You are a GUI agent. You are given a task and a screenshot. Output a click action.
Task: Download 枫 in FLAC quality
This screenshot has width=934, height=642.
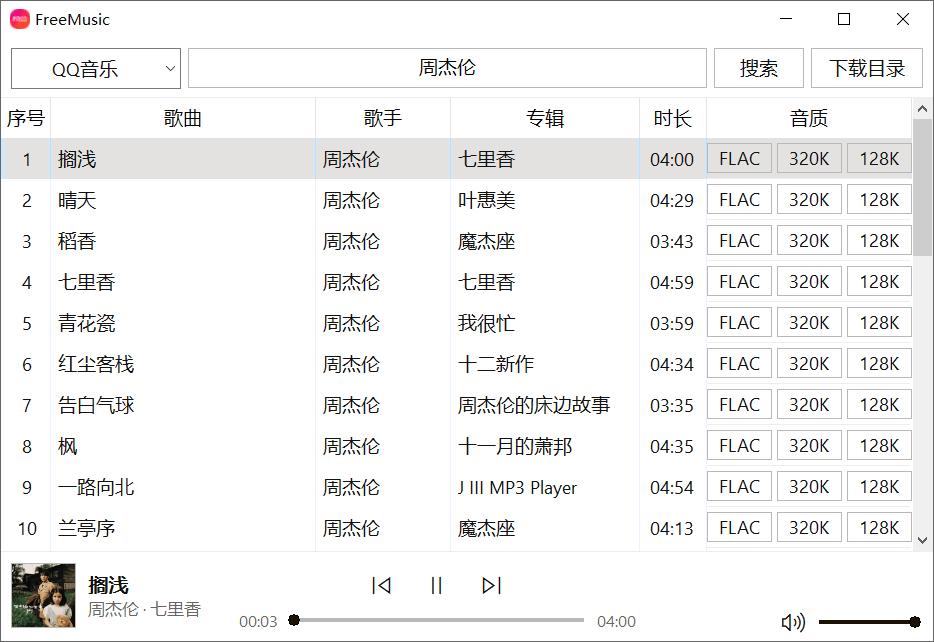[x=739, y=446]
